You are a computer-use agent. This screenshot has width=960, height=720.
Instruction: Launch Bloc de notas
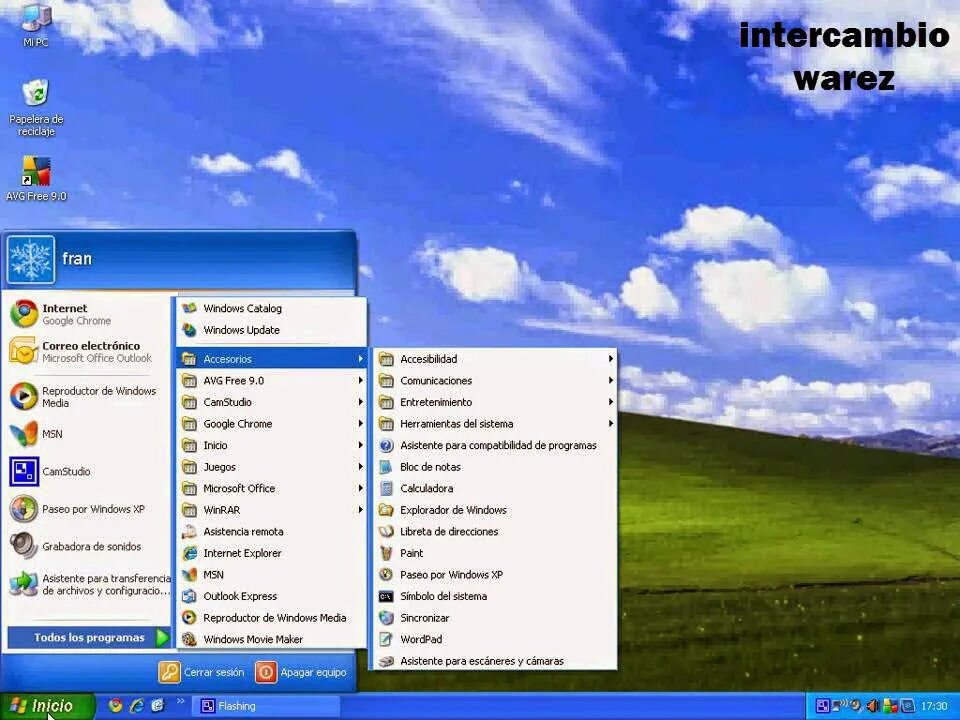click(495, 467)
